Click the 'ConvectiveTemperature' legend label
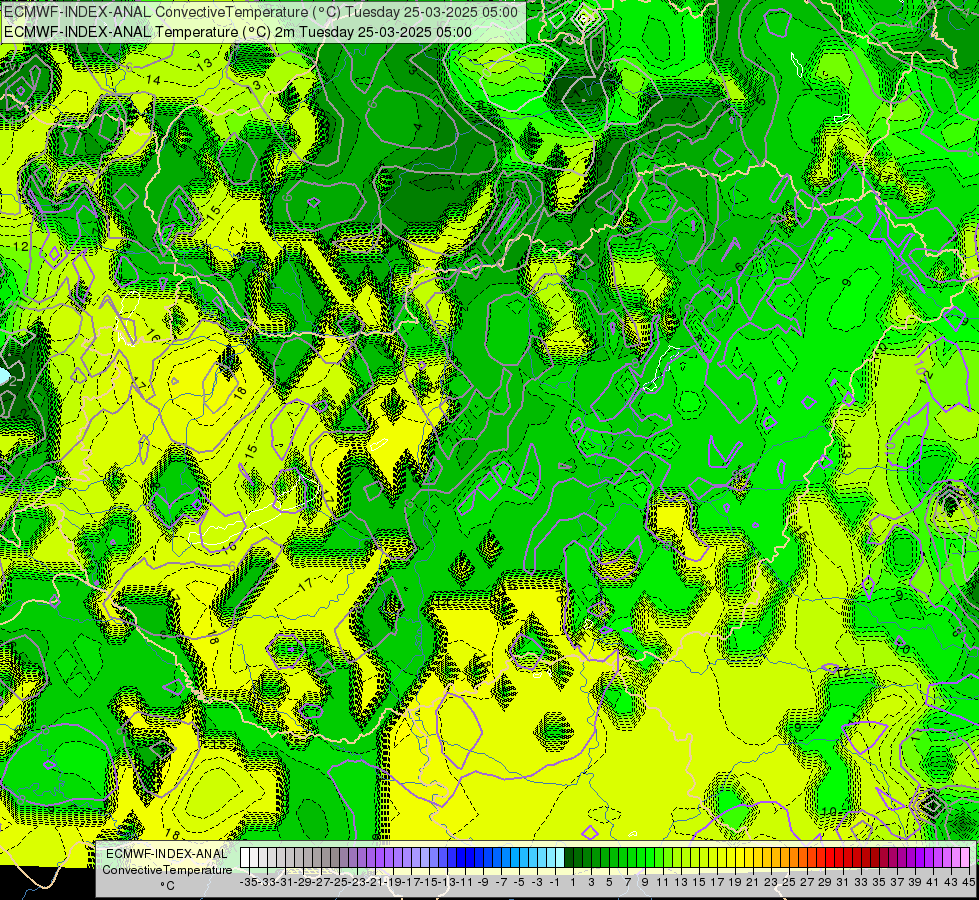 click(167, 869)
